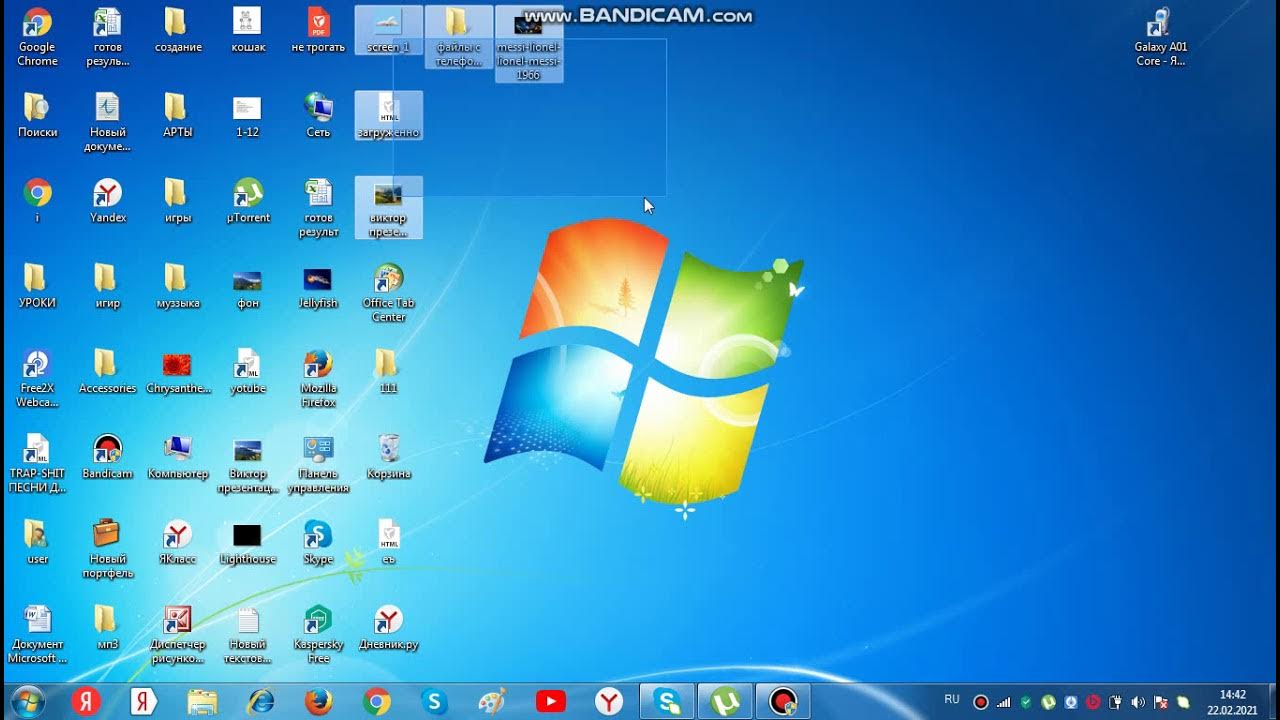Select the муззыка folder
The image size is (1280, 720).
pyautogui.click(x=178, y=286)
